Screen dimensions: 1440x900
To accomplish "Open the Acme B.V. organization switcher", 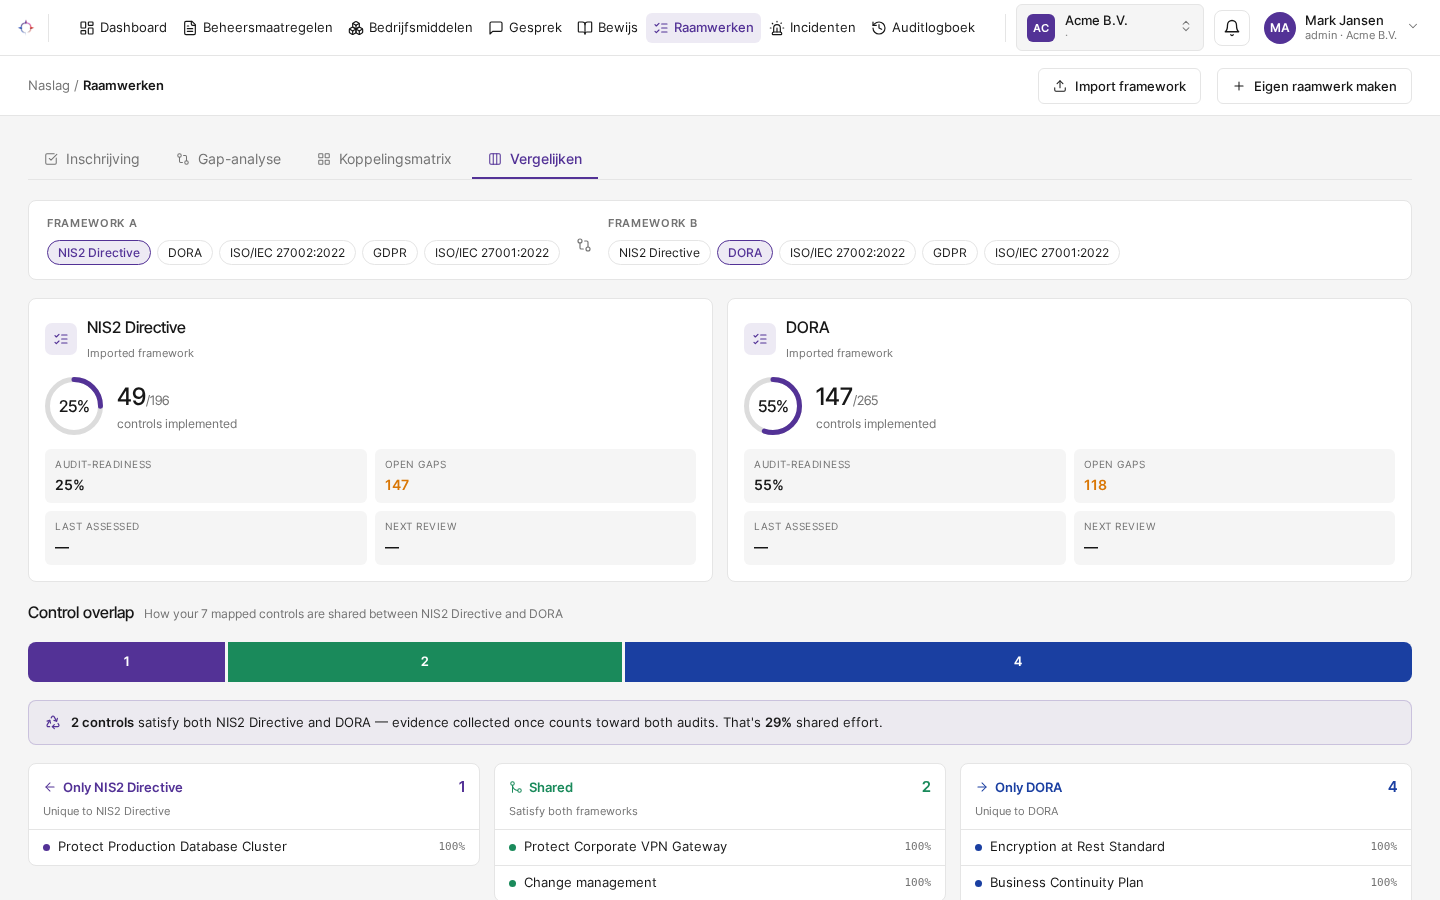I will (x=1110, y=28).
